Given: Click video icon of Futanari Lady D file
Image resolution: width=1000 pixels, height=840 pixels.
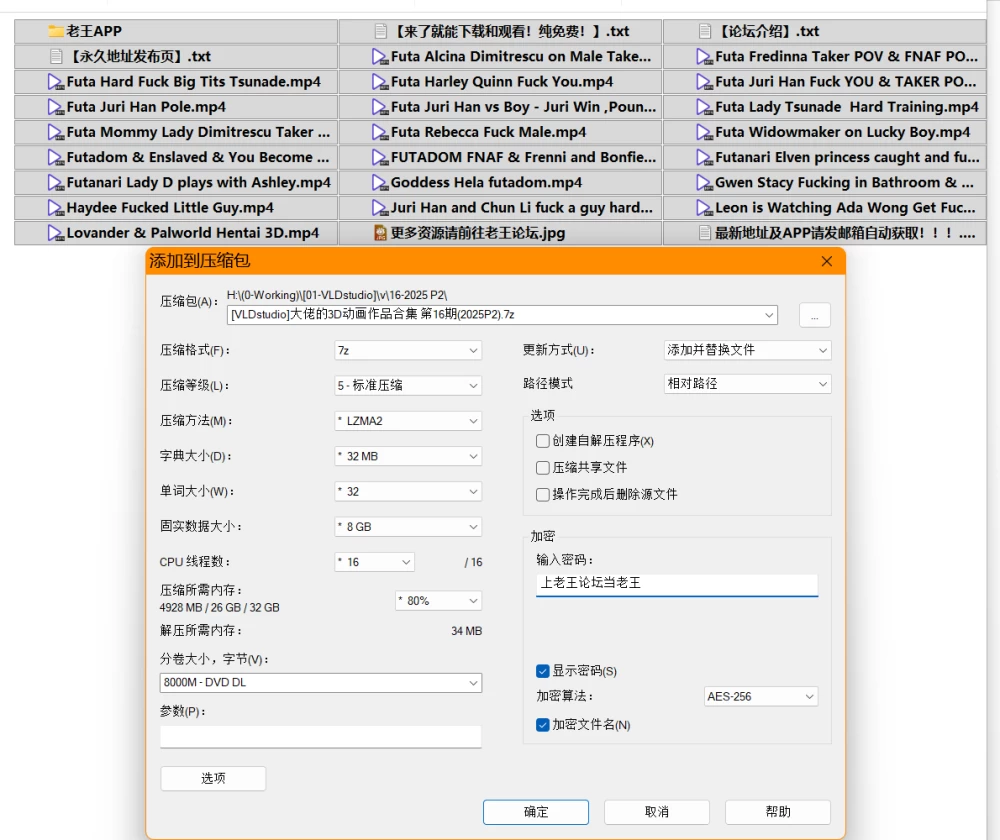Looking at the screenshot, I should [x=56, y=183].
